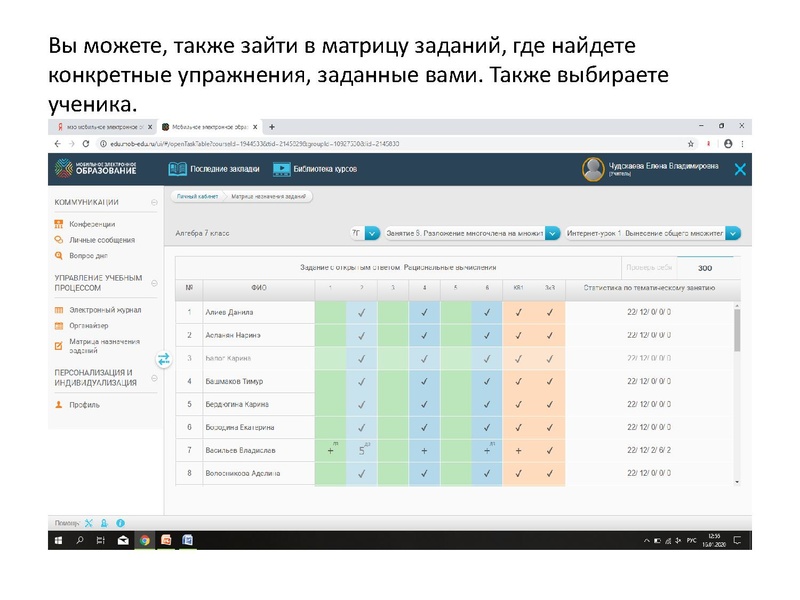The width and height of the screenshot is (800, 600).
Task: Click the blue swap arrows icon on sidebar
Action: 163,358
